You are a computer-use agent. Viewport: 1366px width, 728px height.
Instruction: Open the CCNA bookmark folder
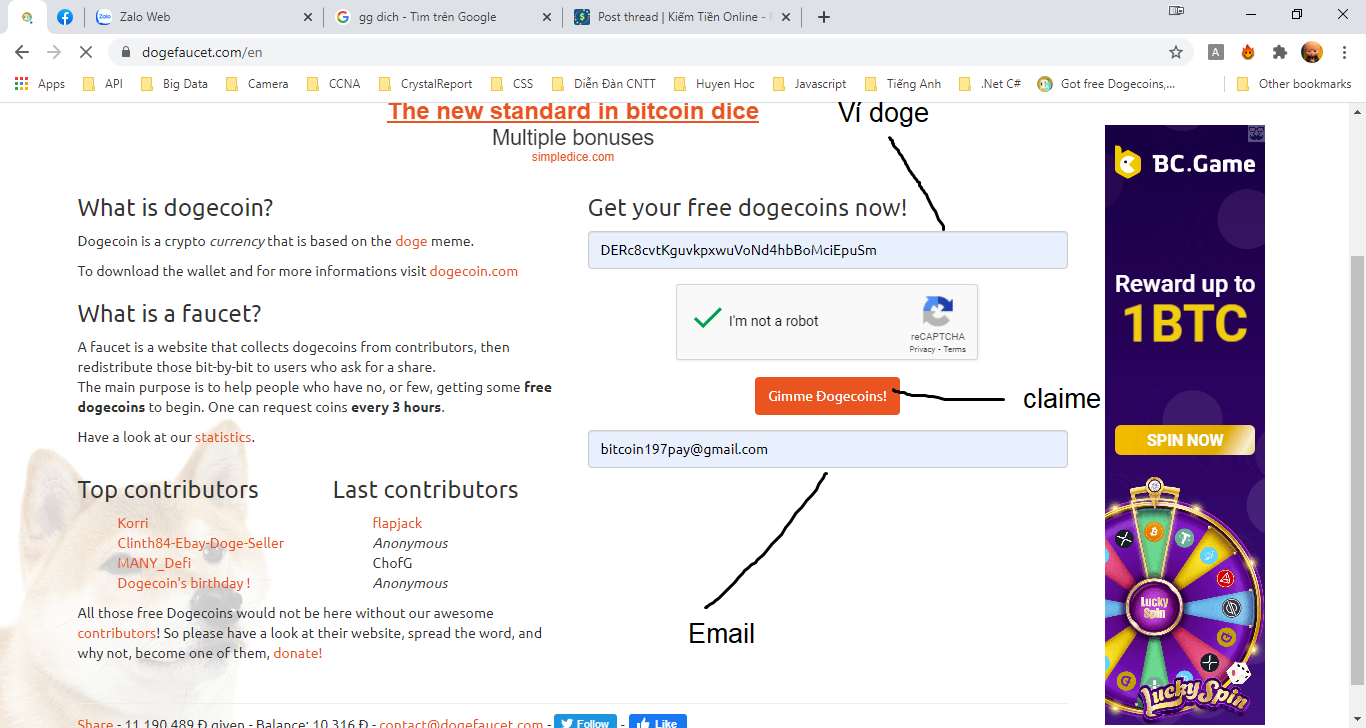333,84
